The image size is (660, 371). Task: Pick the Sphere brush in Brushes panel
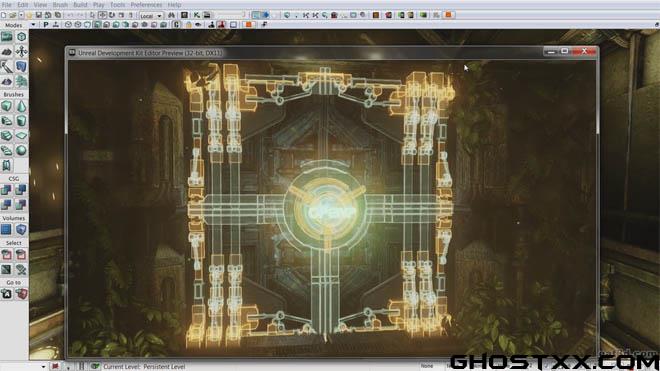pos(21,150)
